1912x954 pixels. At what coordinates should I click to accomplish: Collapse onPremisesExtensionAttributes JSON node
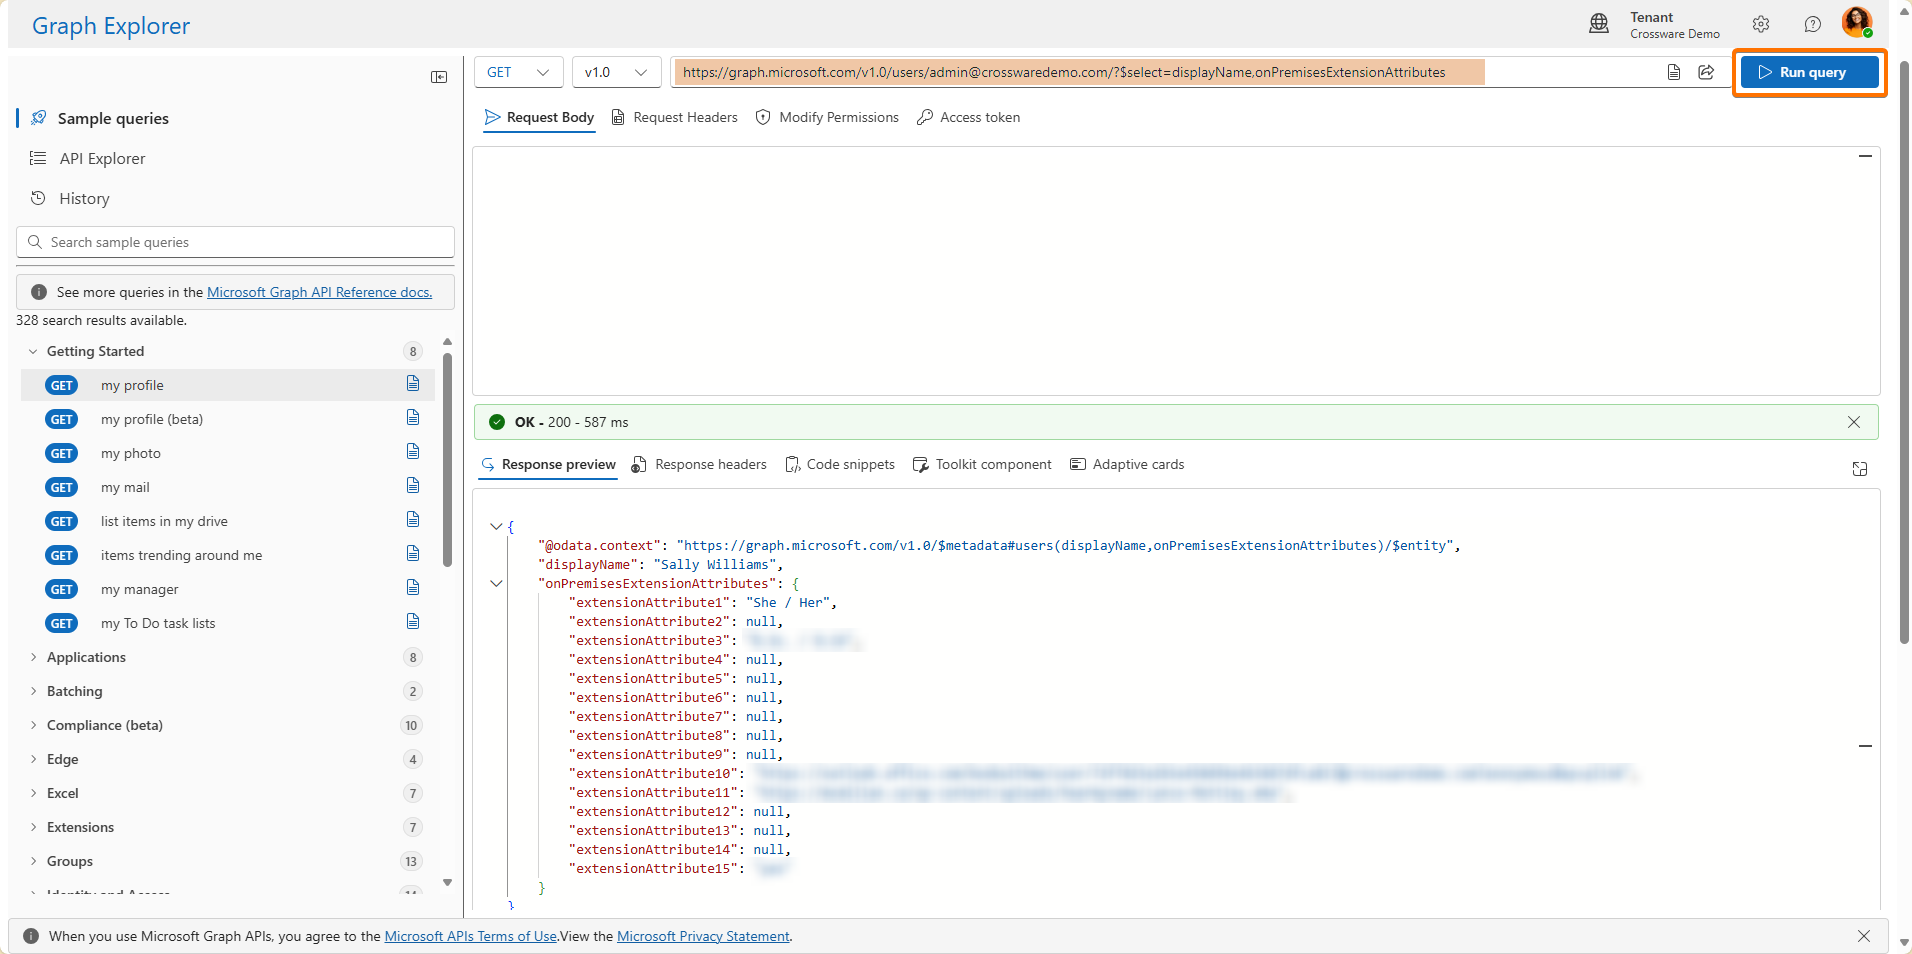(496, 583)
